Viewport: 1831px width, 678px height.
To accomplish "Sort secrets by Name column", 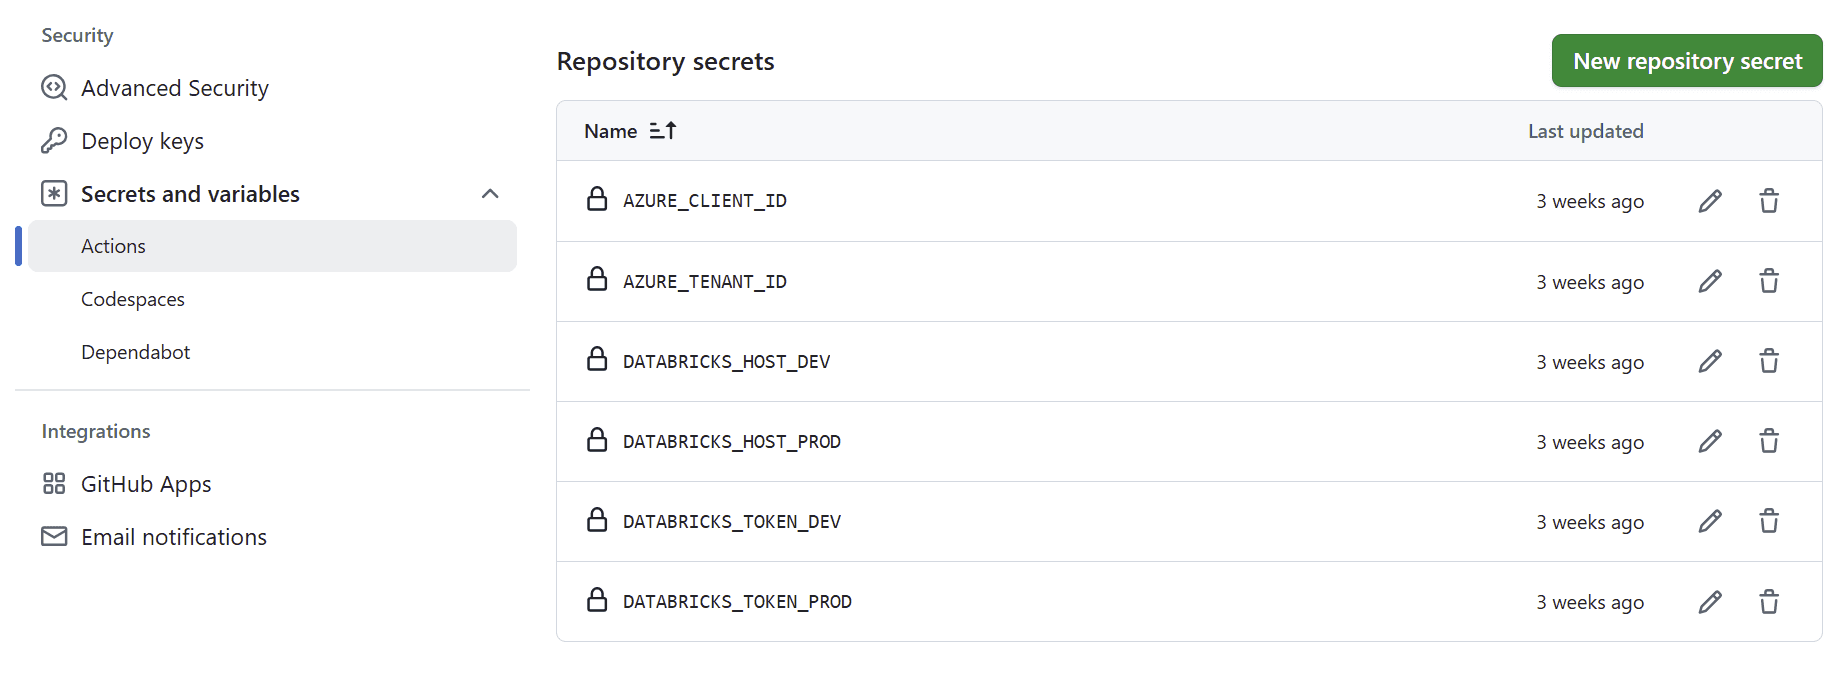I will pos(630,131).
